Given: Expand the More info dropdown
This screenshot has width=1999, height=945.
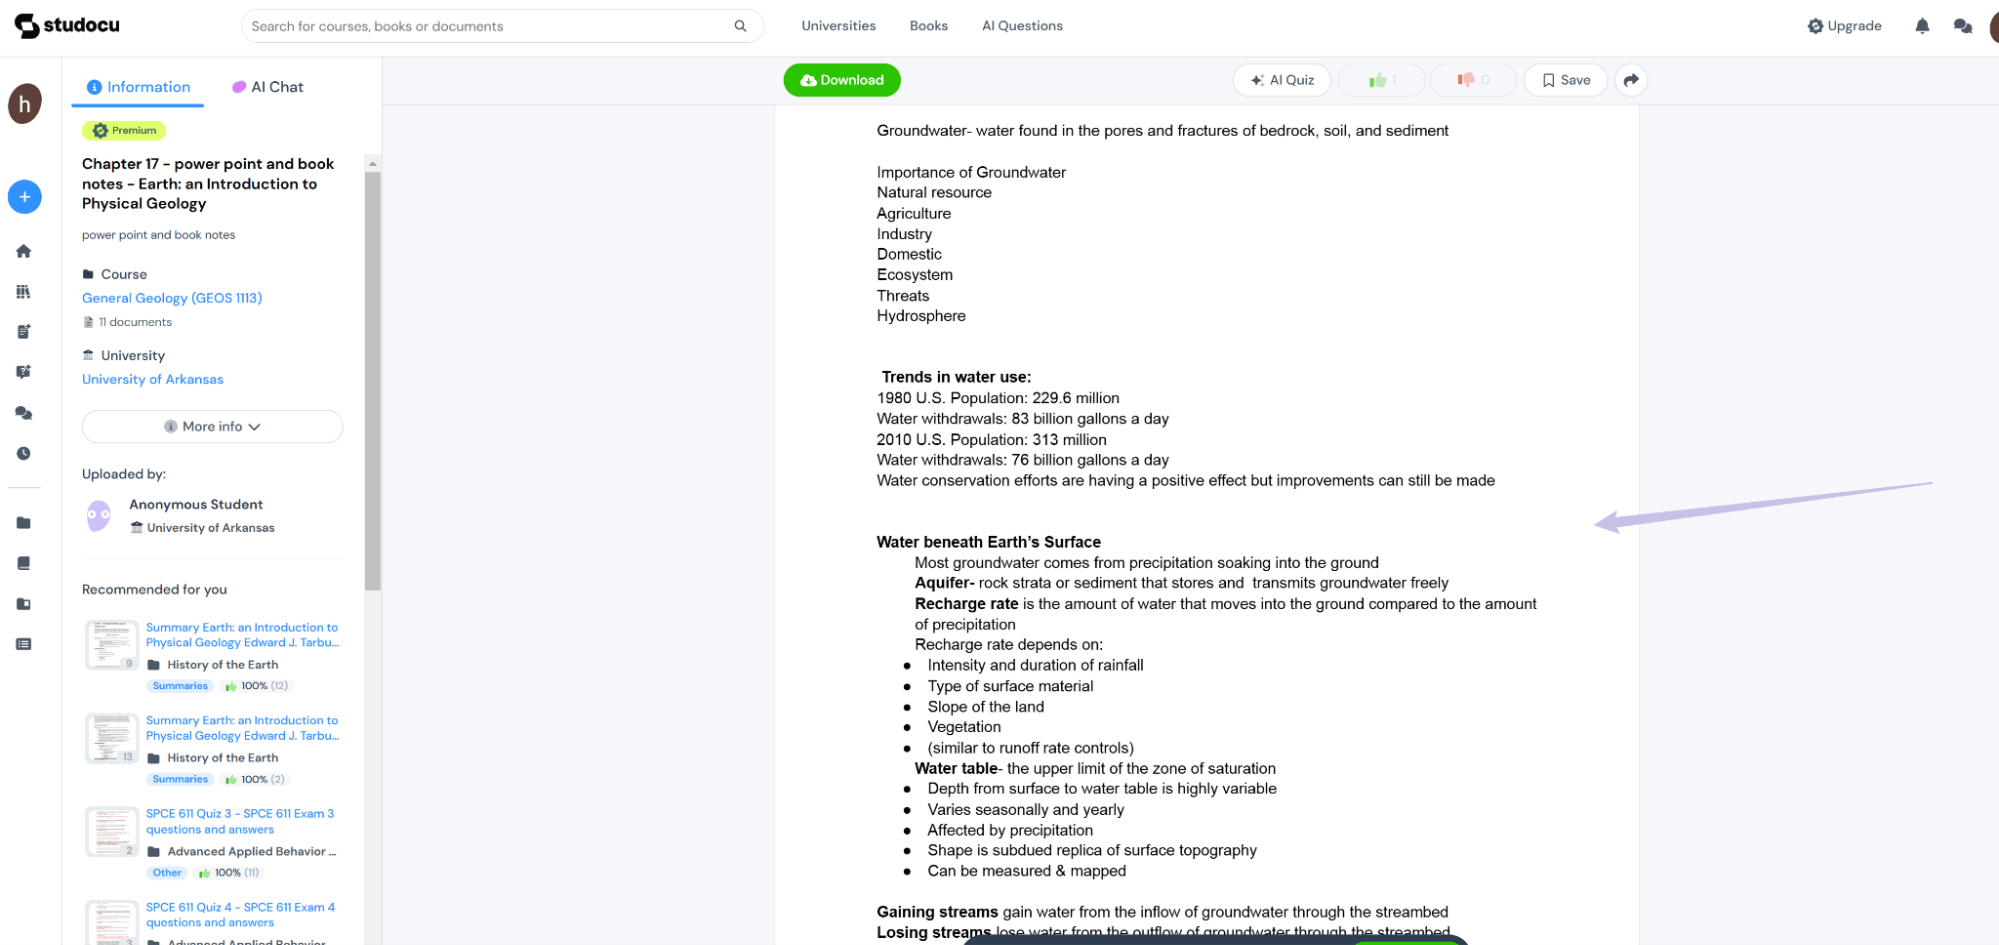Looking at the screenshot, I should (x=212, y=426).
